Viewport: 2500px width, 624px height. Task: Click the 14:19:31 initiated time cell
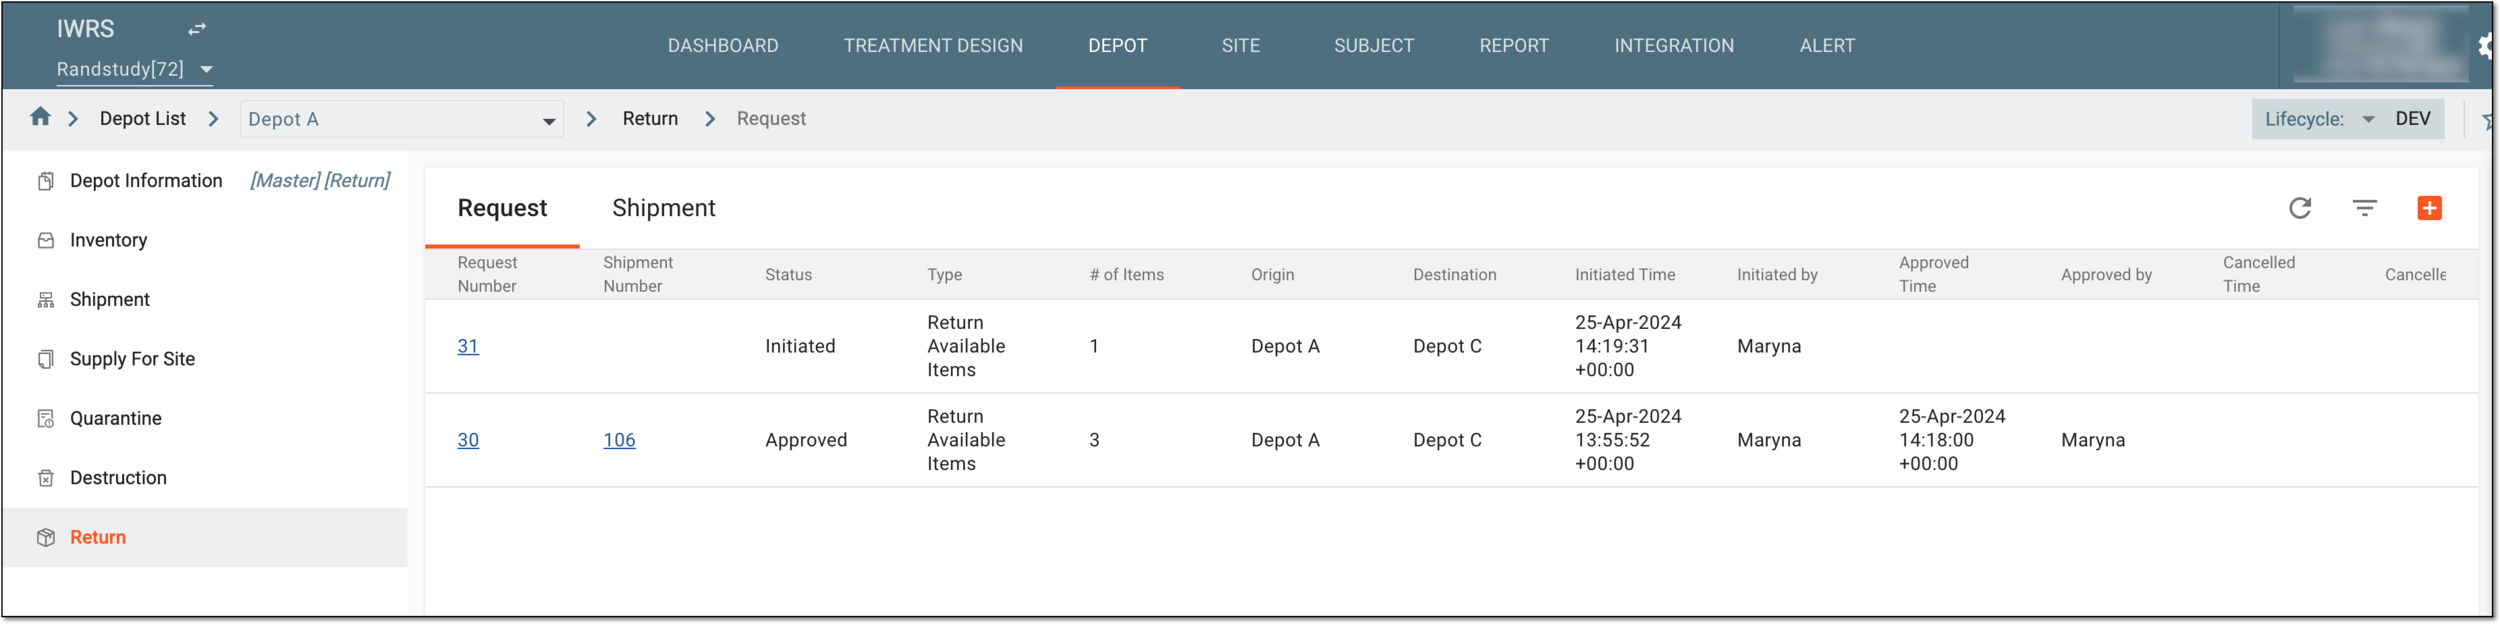click(x=1628, y=346)
